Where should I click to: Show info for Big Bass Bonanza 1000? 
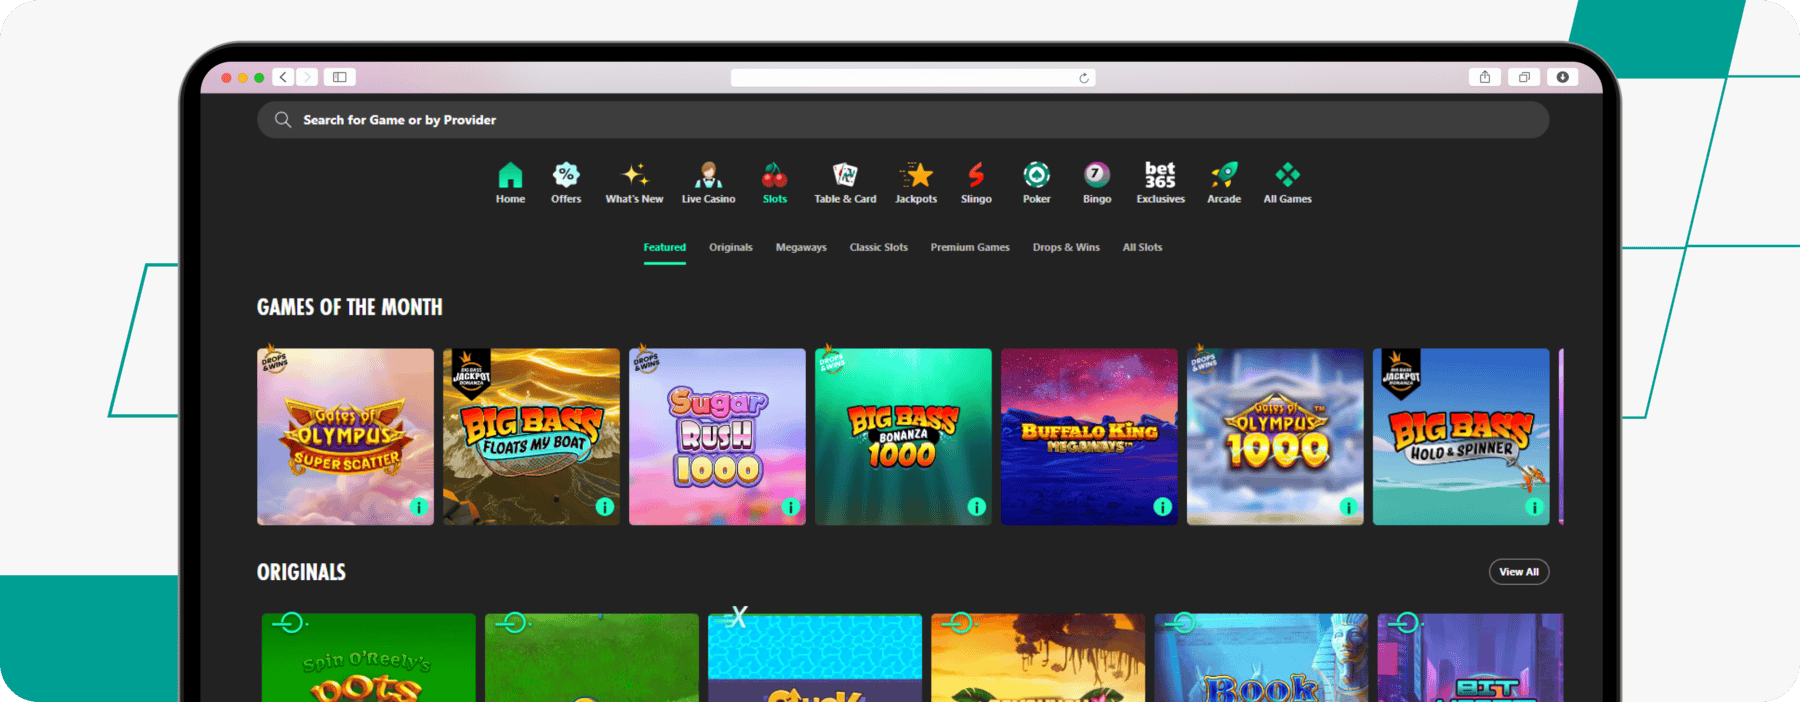click(x=977, y=507)
